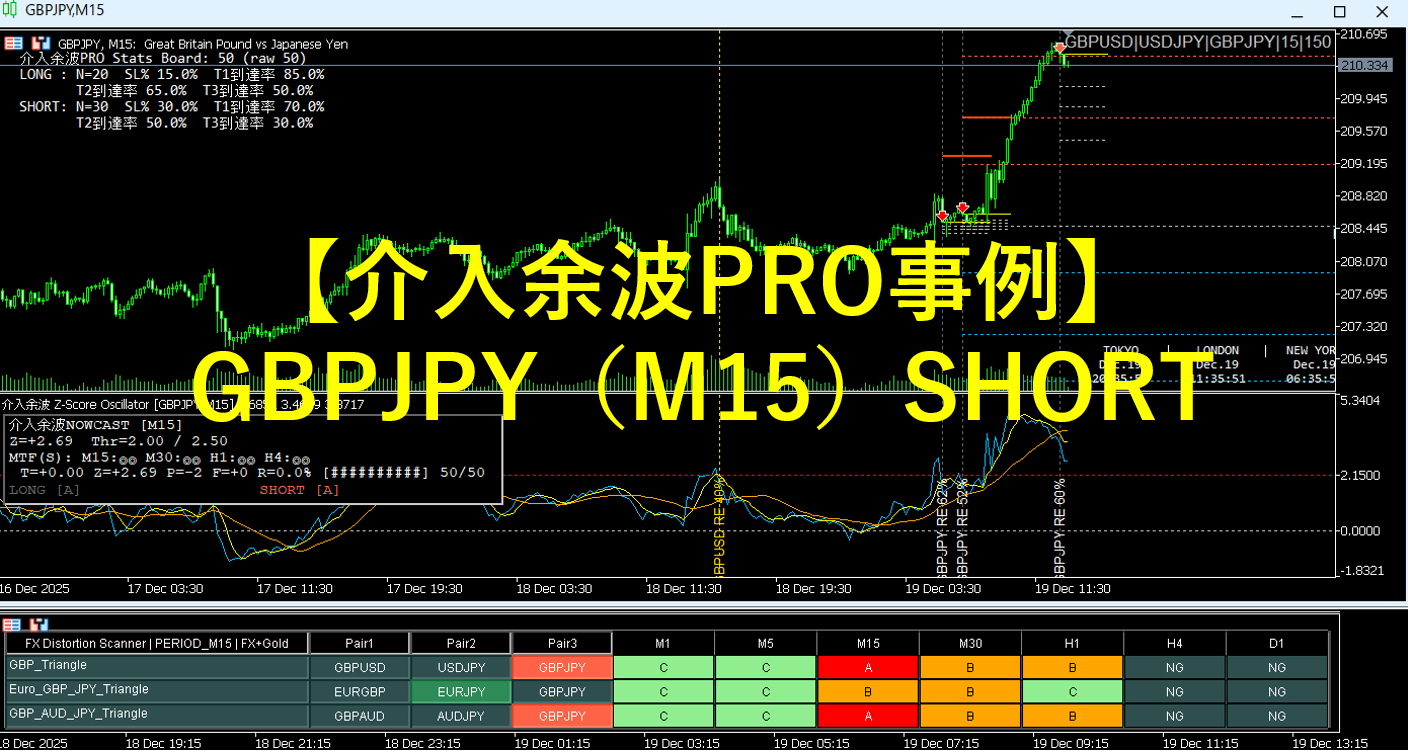Click the candlestick chart icon in the title bar
The width and height of the screenshot is (1408, 751).
click(12, 10)
